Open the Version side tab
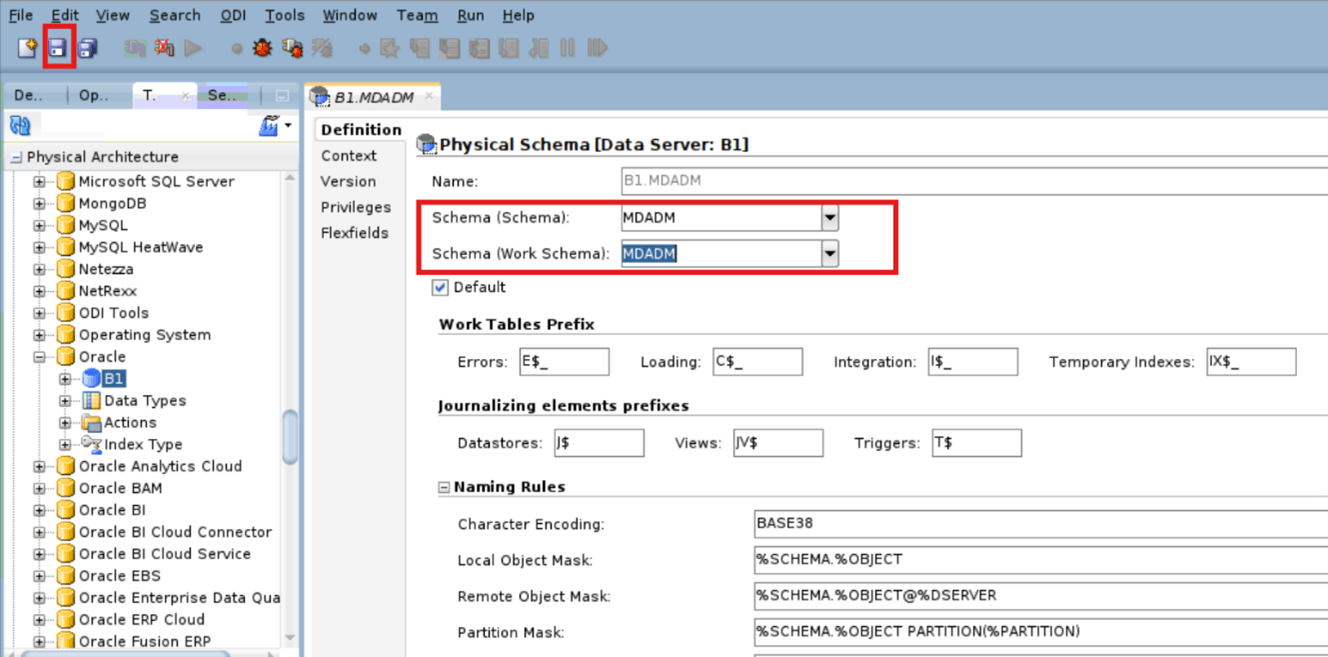 pos(348,181)
